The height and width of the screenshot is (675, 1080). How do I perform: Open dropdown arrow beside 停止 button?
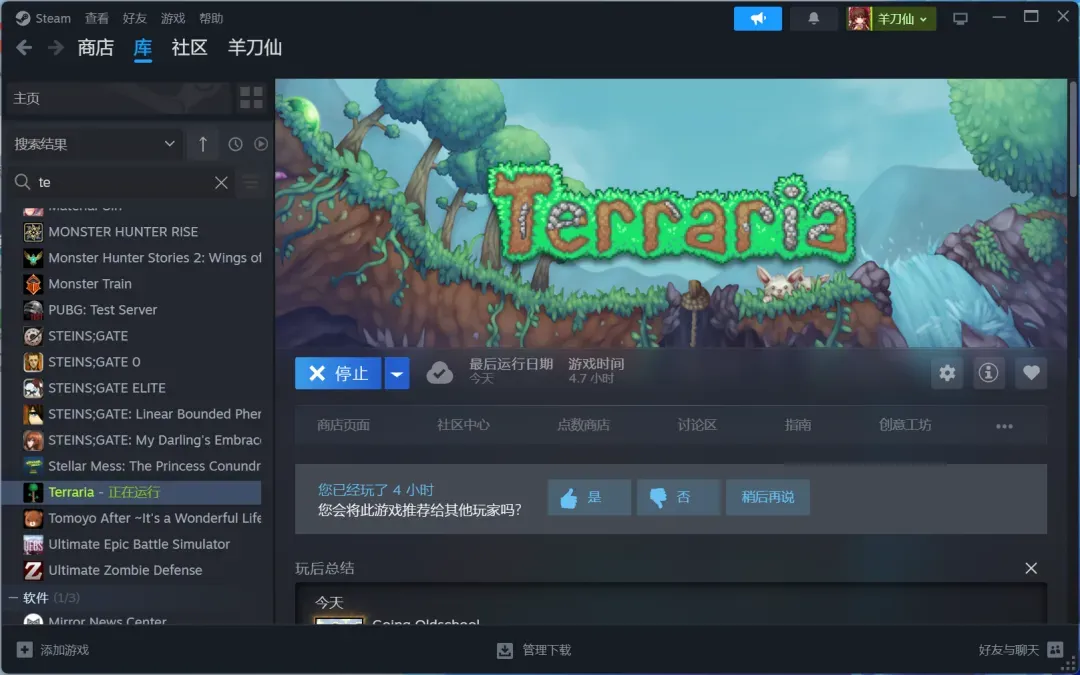[397, 373]
